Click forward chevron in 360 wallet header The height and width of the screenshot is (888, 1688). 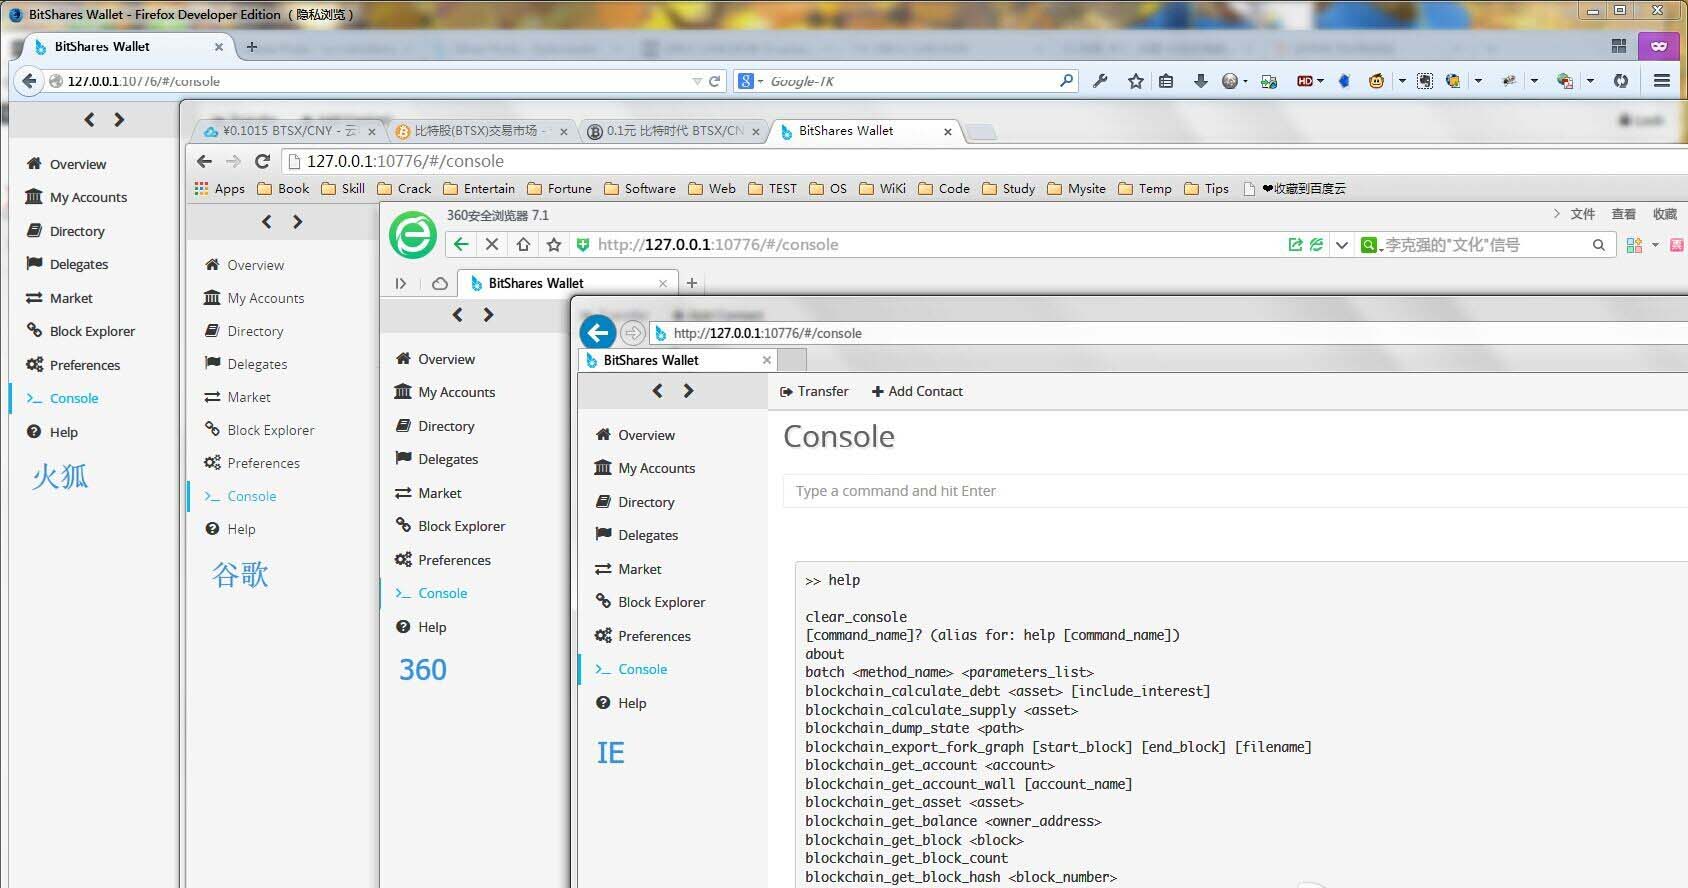488,315
